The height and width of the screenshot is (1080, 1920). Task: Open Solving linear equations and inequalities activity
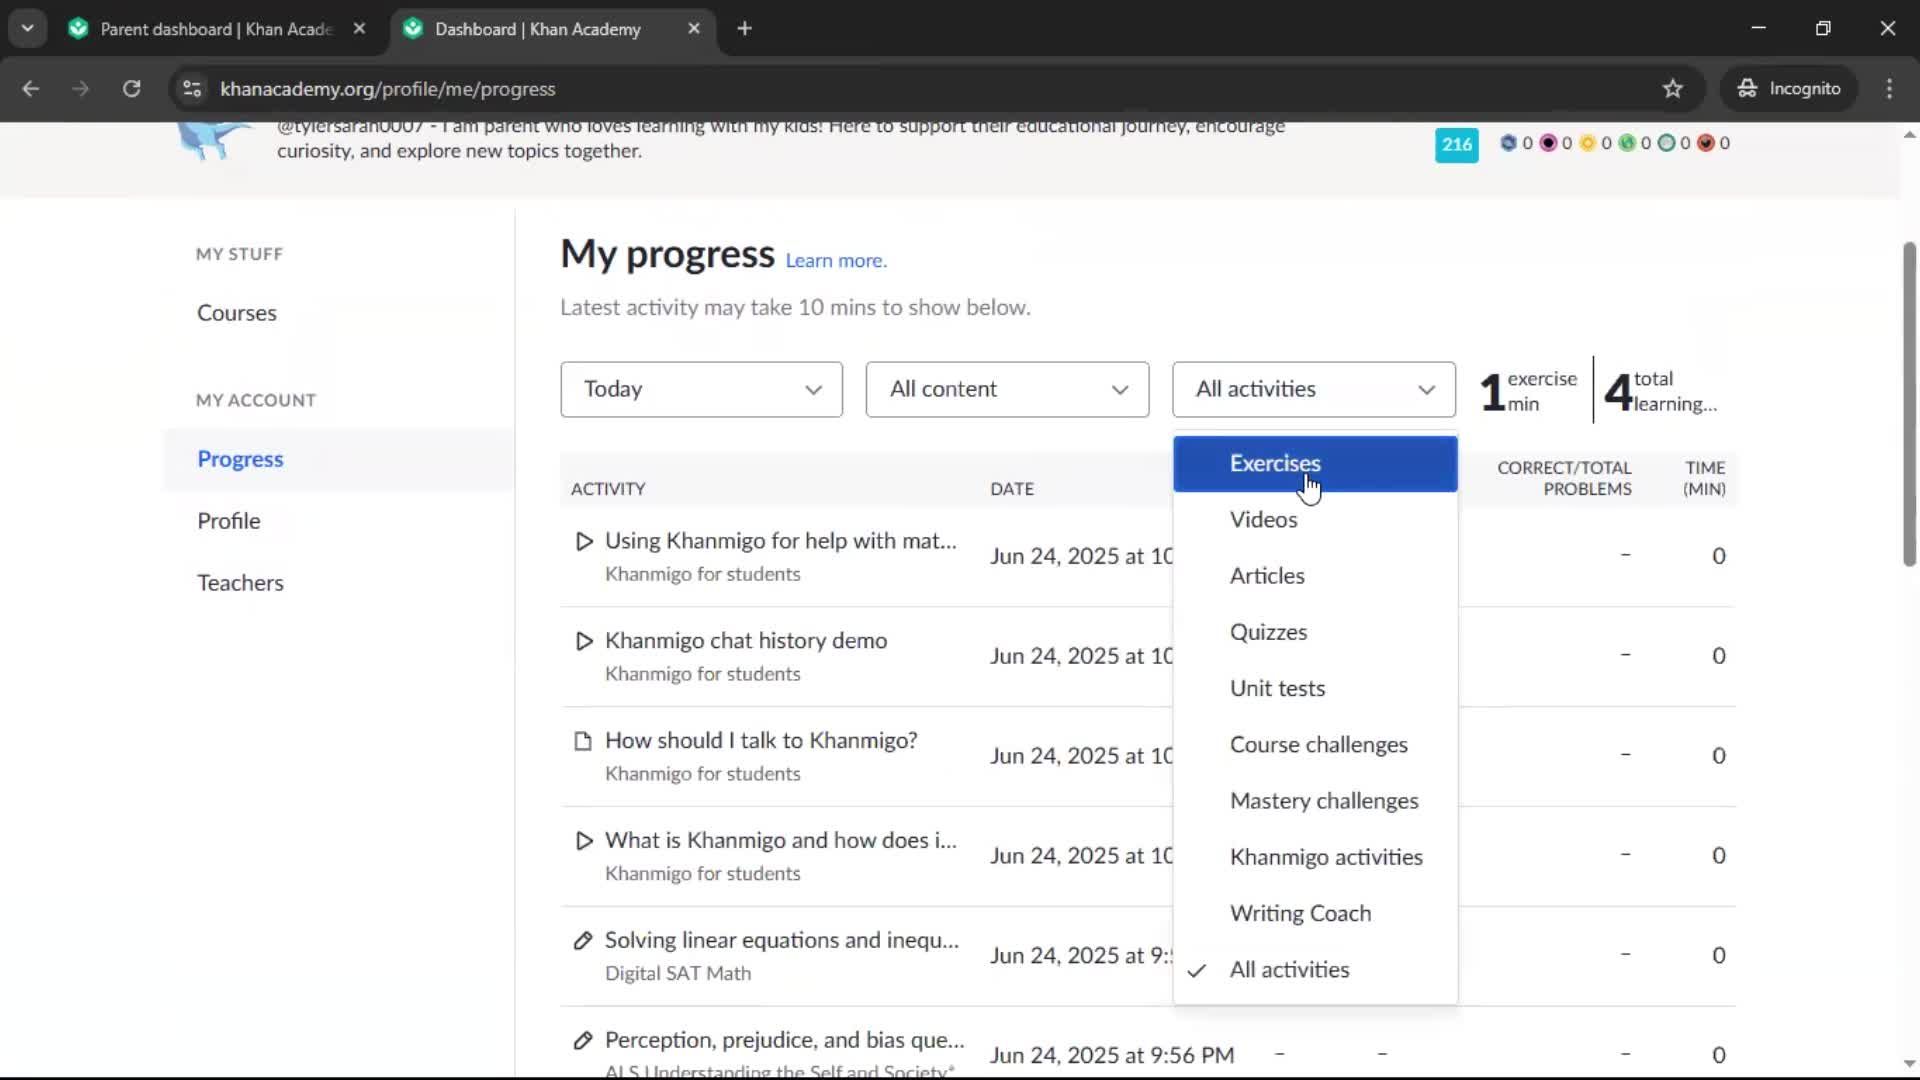point(781,941)
